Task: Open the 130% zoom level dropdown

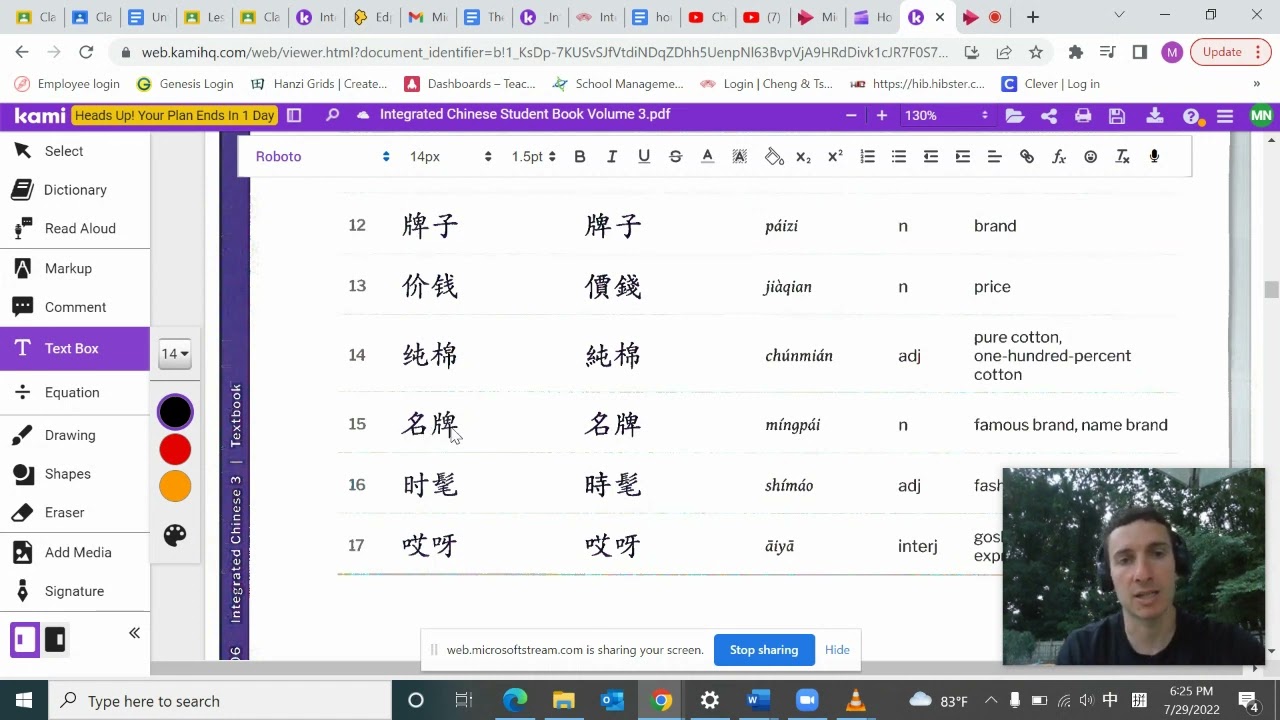Action: click(x=946, y=115)
